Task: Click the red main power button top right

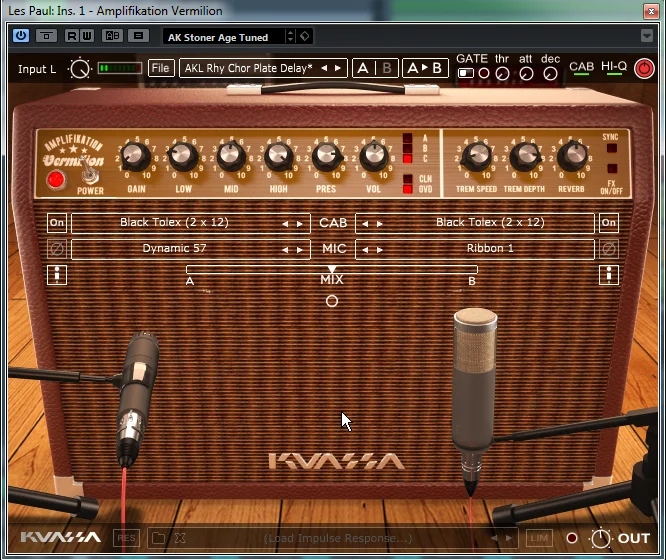Action: pyautogui.click(x=644, y=68)
